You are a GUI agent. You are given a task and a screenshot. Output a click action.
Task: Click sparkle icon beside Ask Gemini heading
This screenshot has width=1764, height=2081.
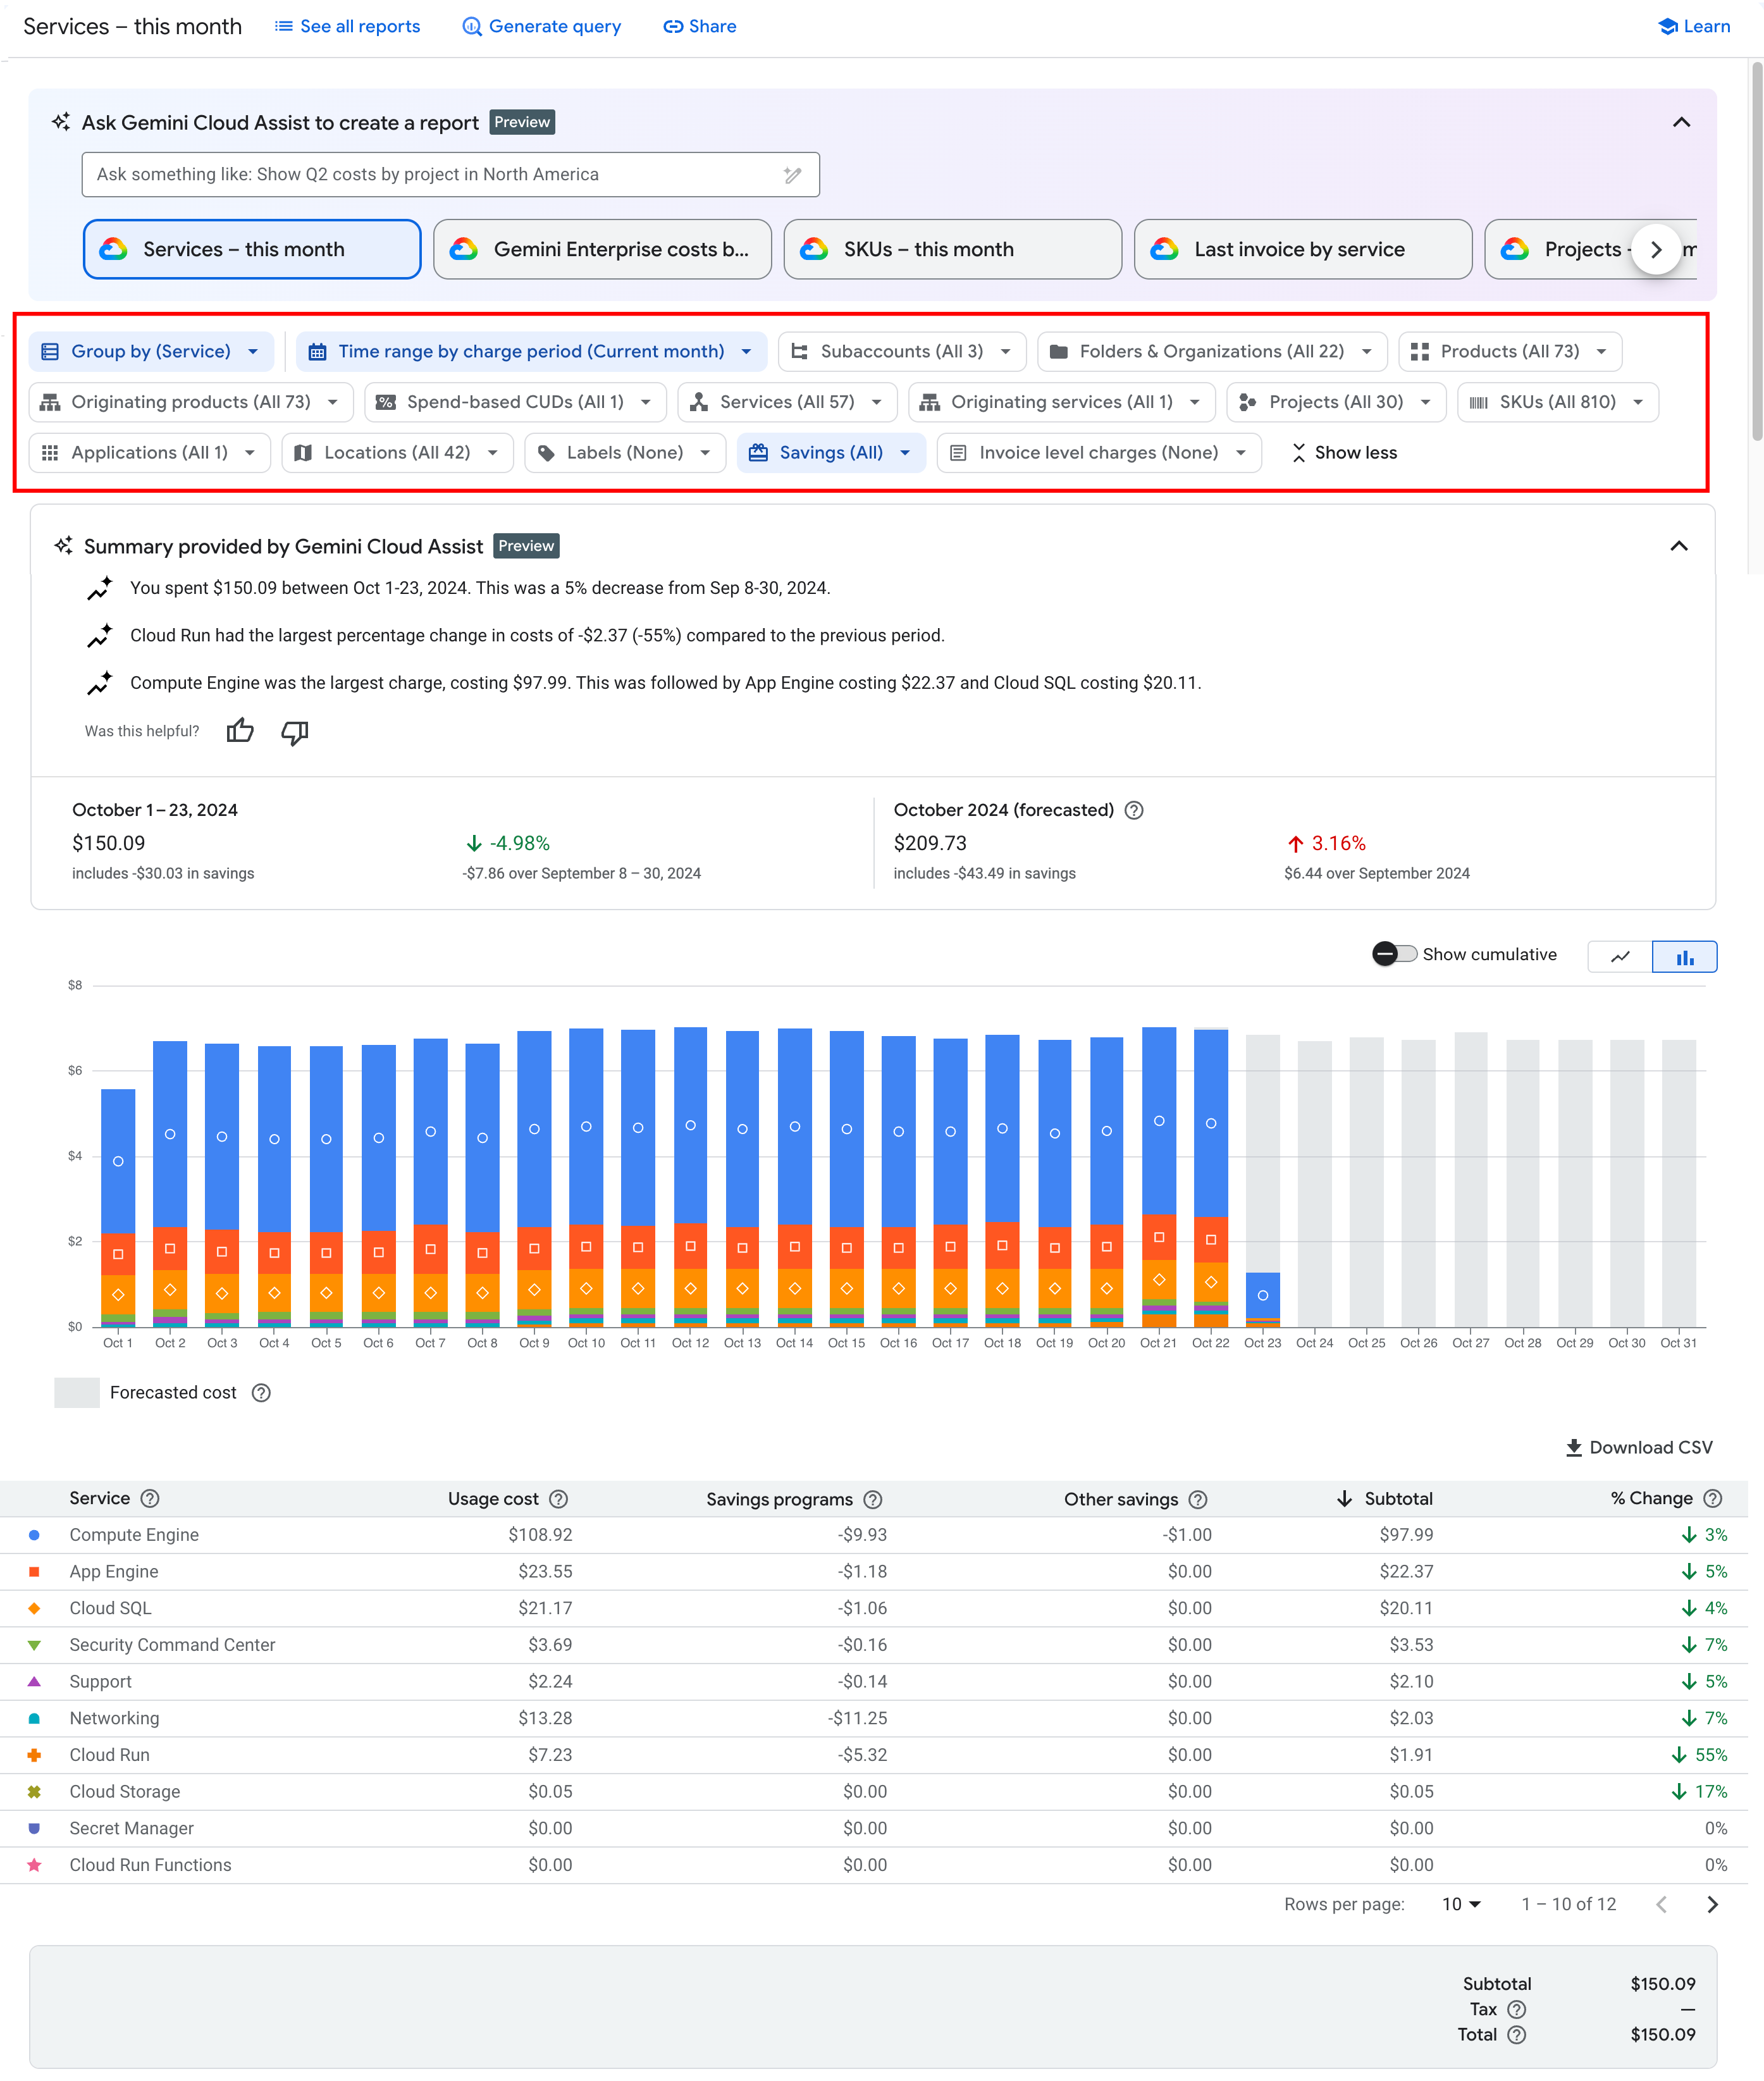(x=61, y=122)
